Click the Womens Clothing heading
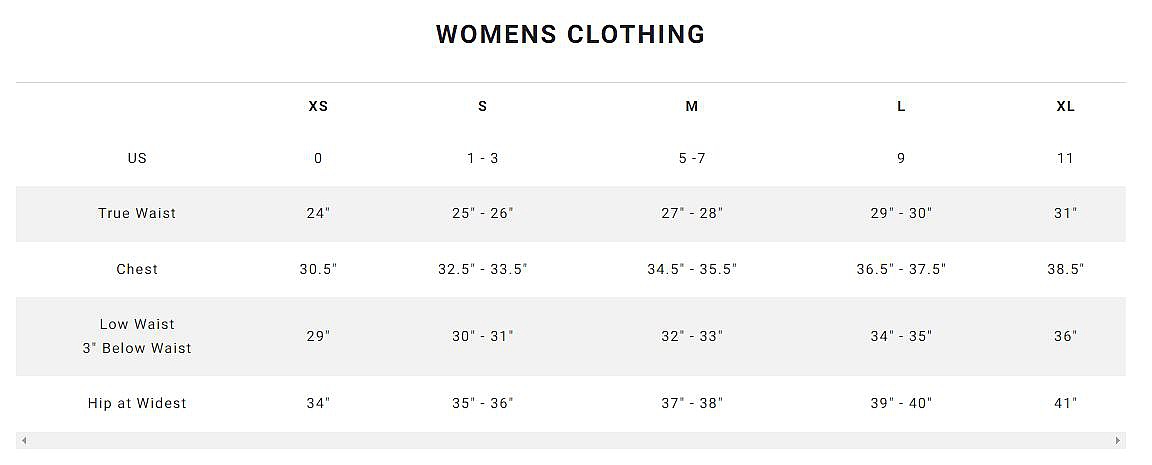This screenshot has width=1152, height=465. pyautogui.click(x=571, y=35)
